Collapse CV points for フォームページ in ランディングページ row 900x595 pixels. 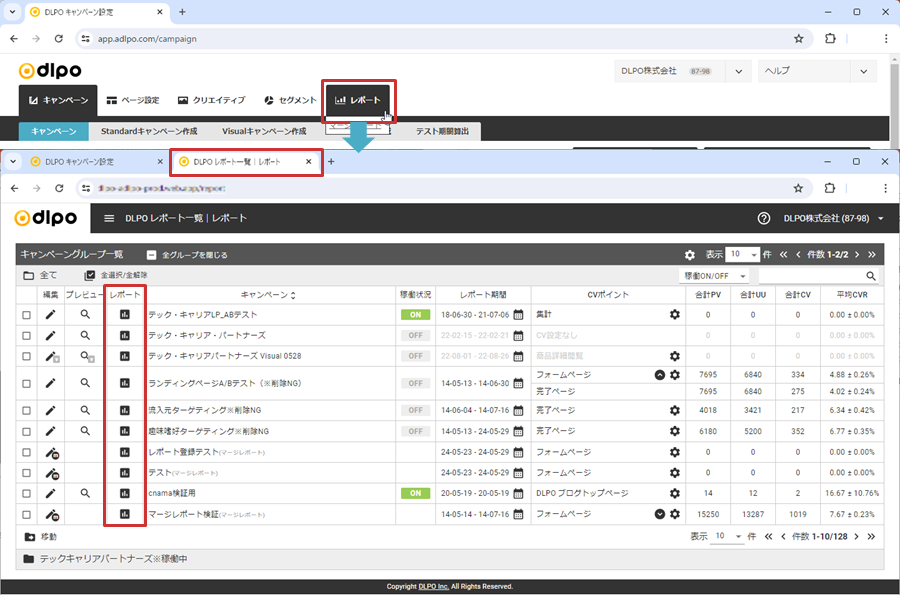point(660,375)
